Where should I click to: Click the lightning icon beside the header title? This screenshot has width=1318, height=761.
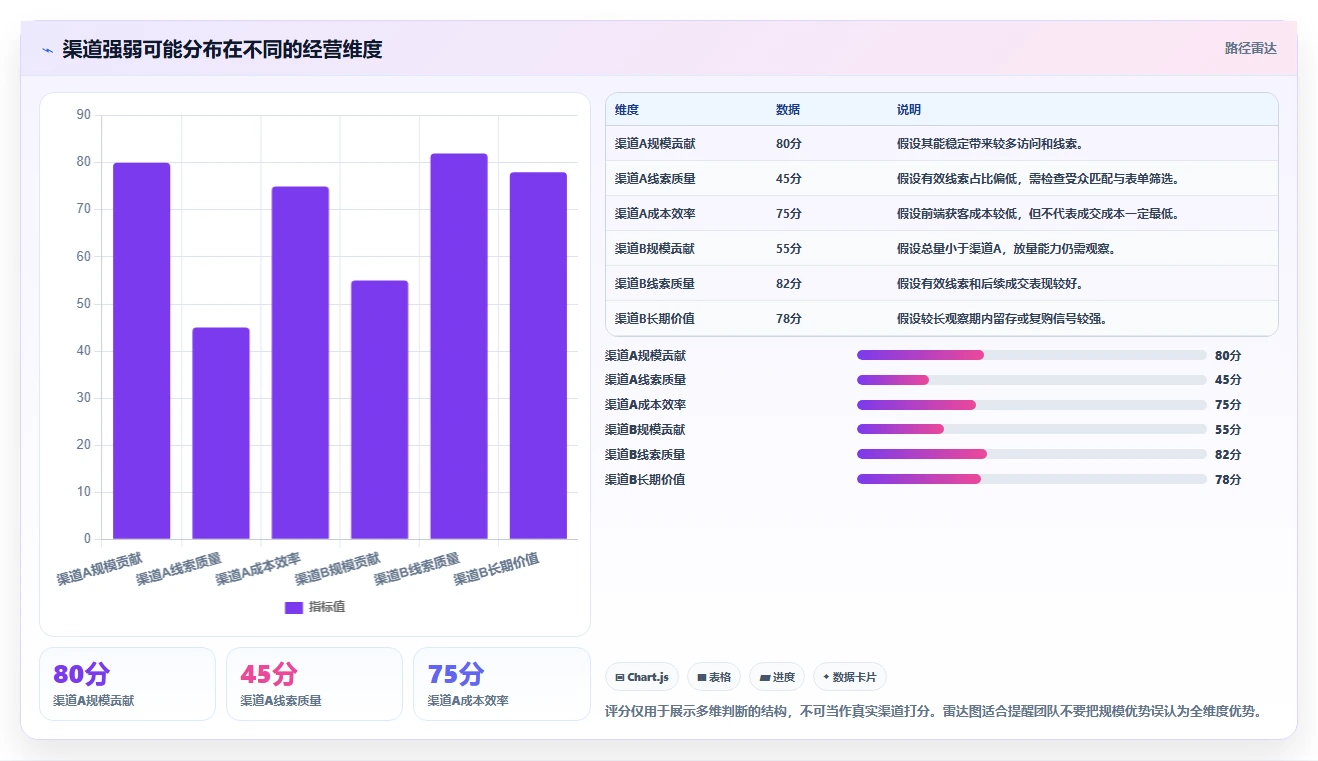pyautogui.click(x=47, y=50)
